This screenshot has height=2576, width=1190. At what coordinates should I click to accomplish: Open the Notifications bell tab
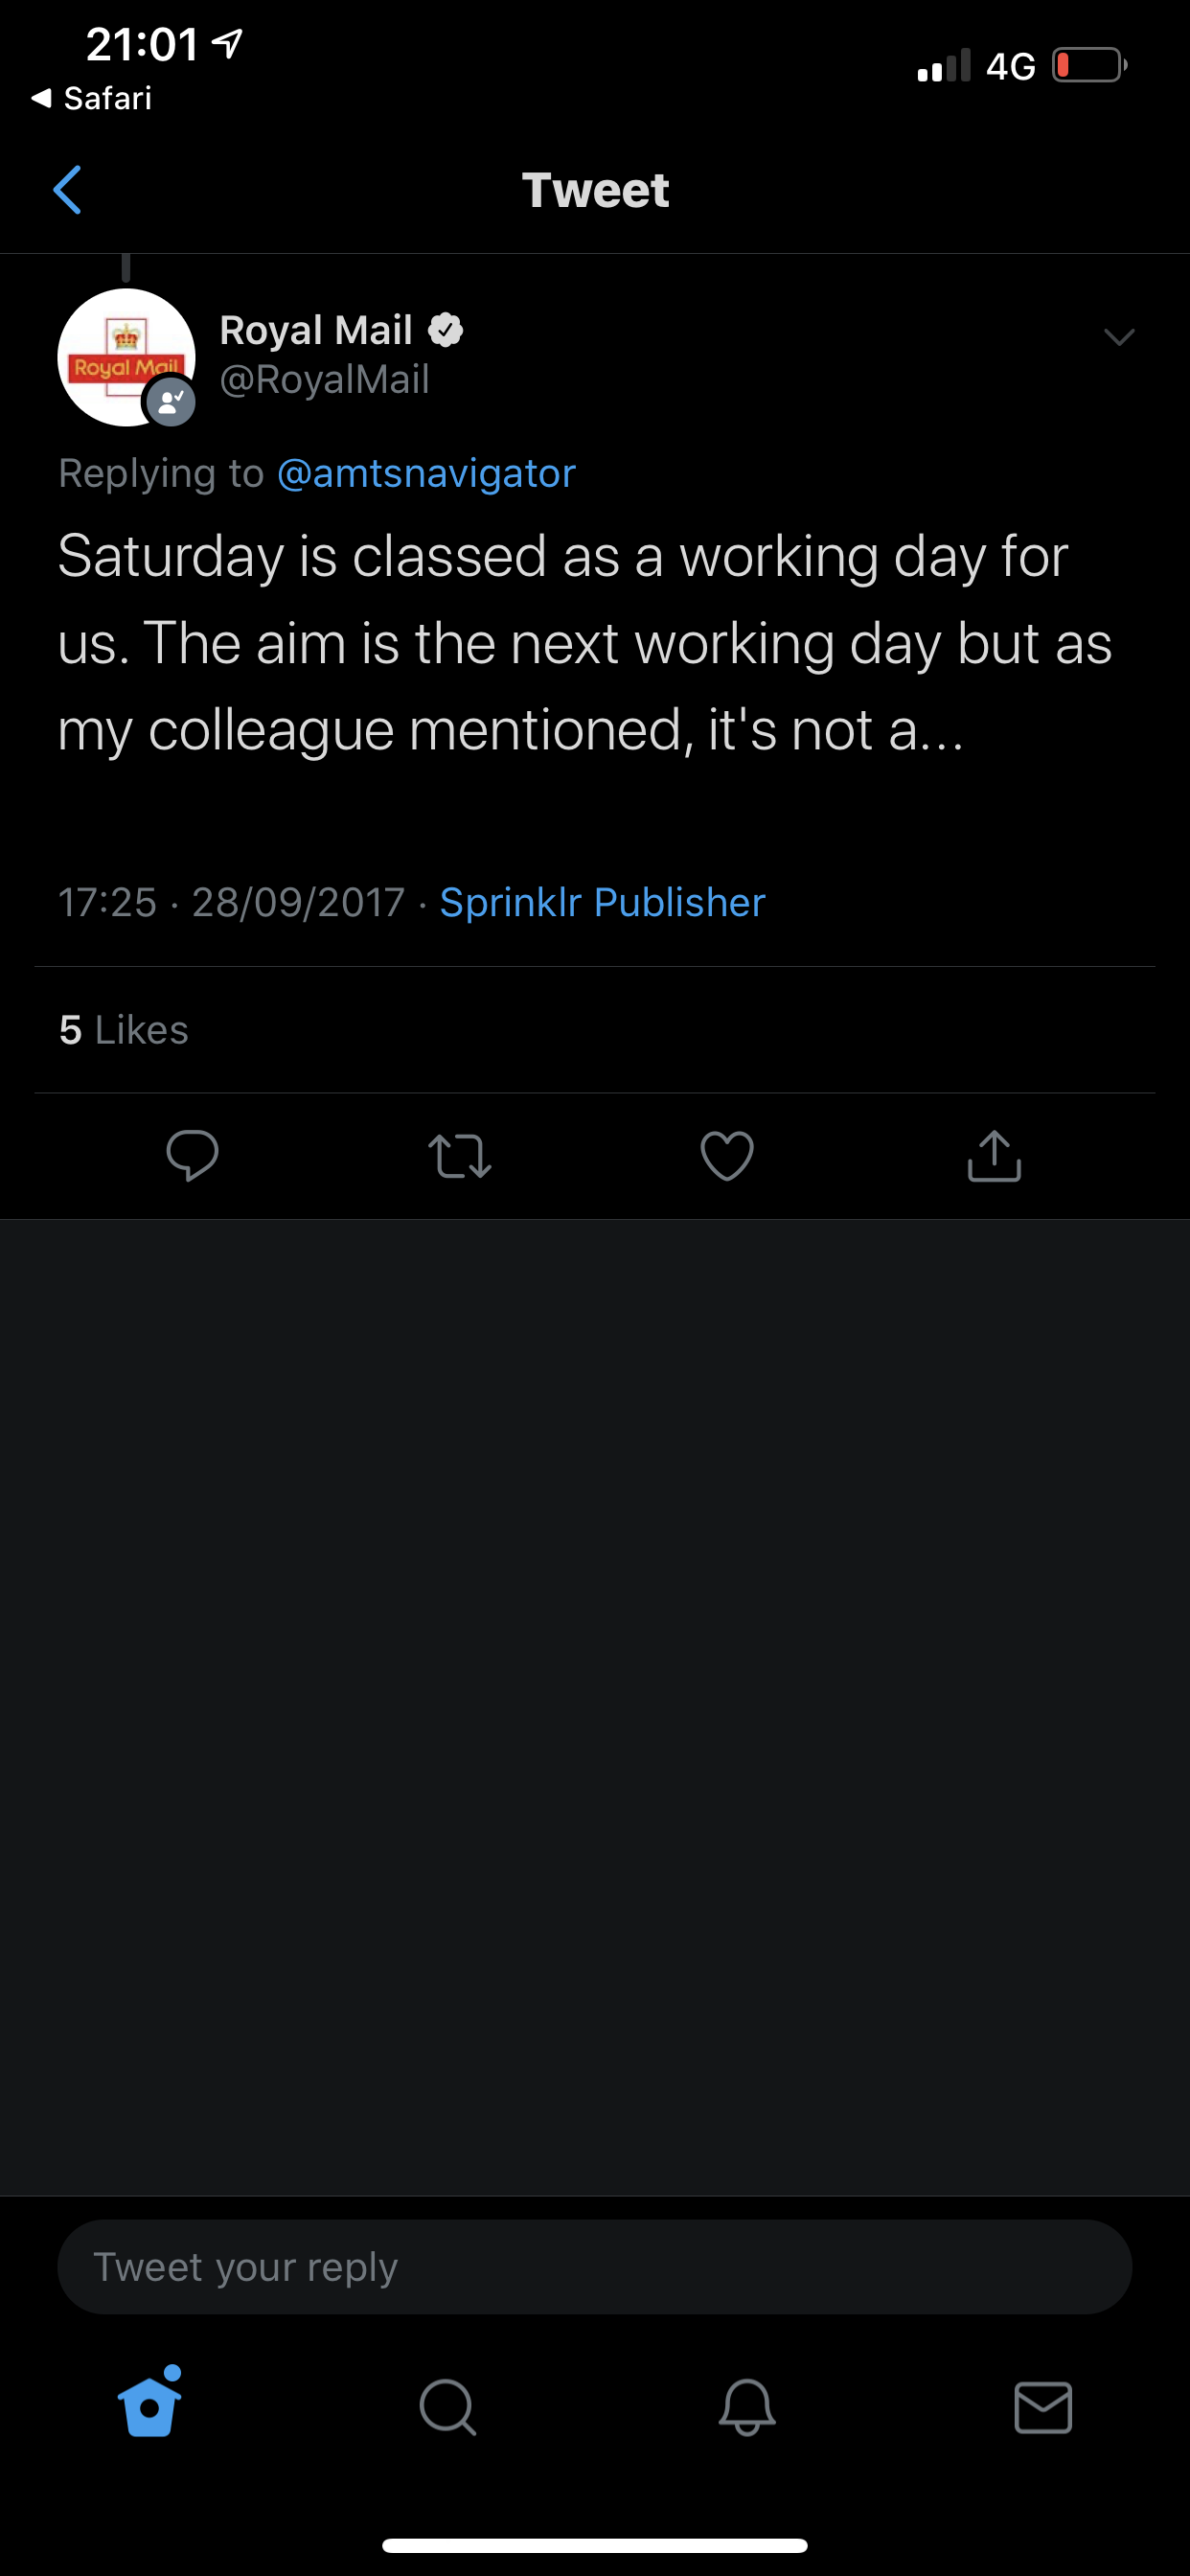click(747, 2406)
